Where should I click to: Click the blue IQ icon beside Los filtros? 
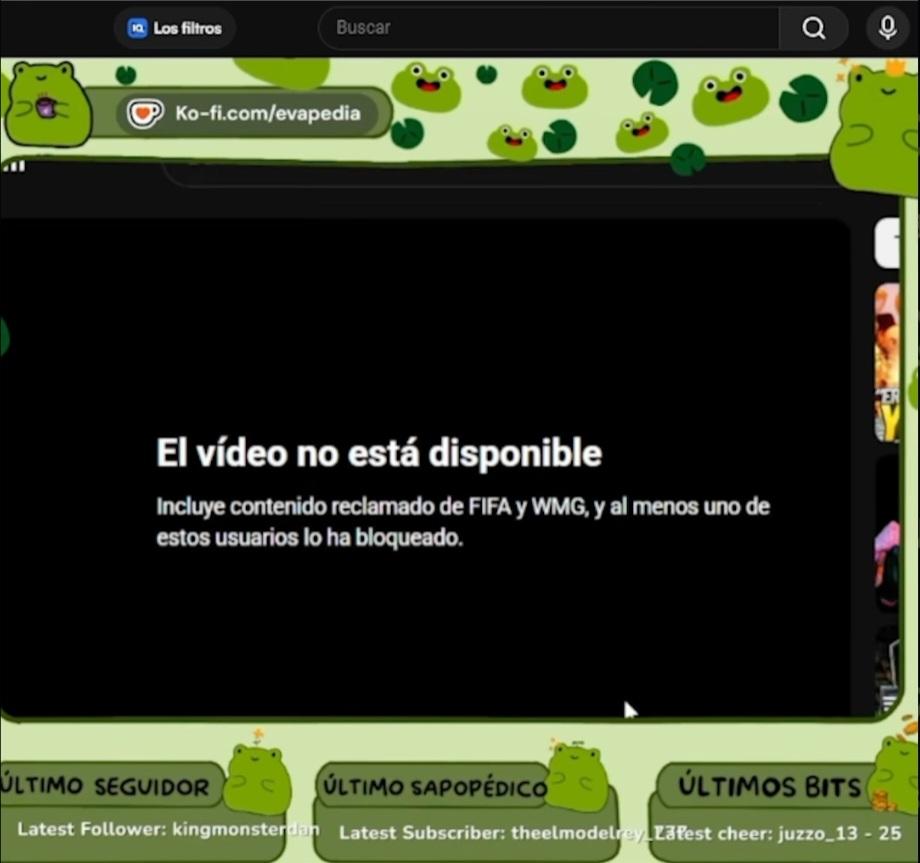coord(137,28)
